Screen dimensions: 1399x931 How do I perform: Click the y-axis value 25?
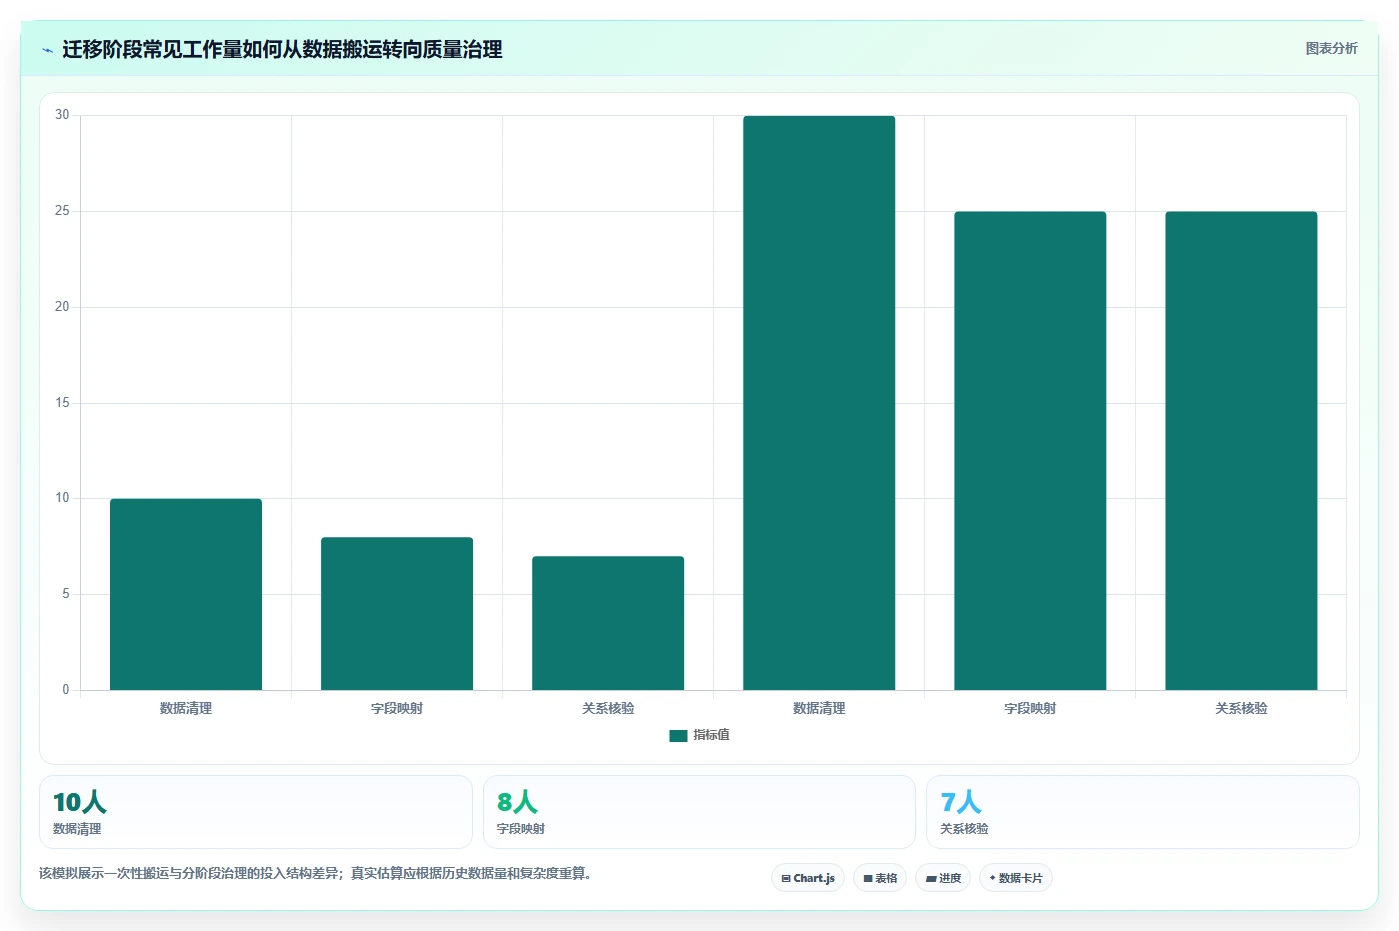click(62, 211)
